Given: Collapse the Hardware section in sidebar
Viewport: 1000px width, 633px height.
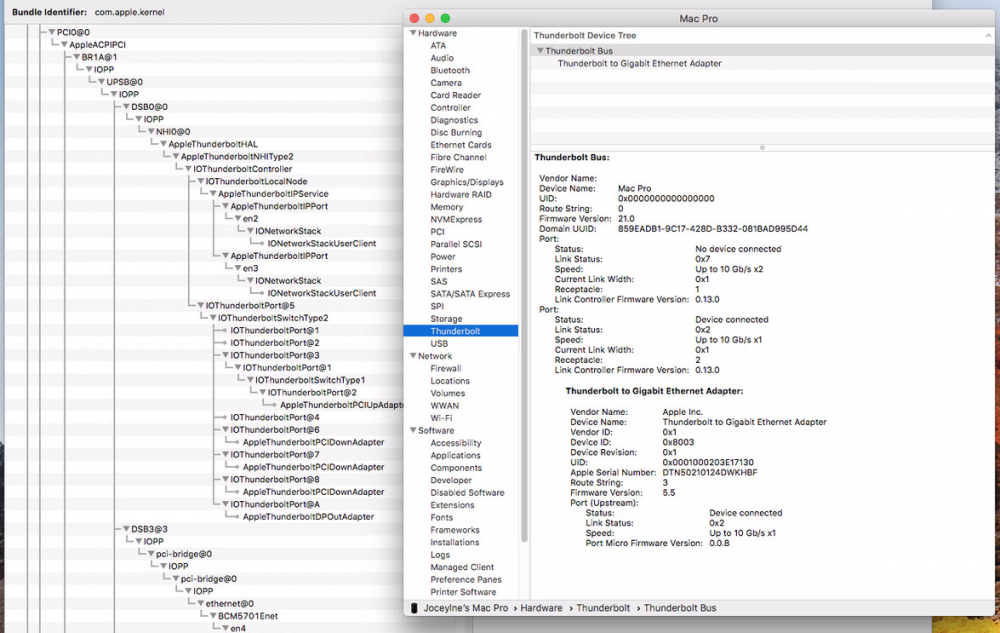Looking at the screenshot, I should [x=413, y=33].
